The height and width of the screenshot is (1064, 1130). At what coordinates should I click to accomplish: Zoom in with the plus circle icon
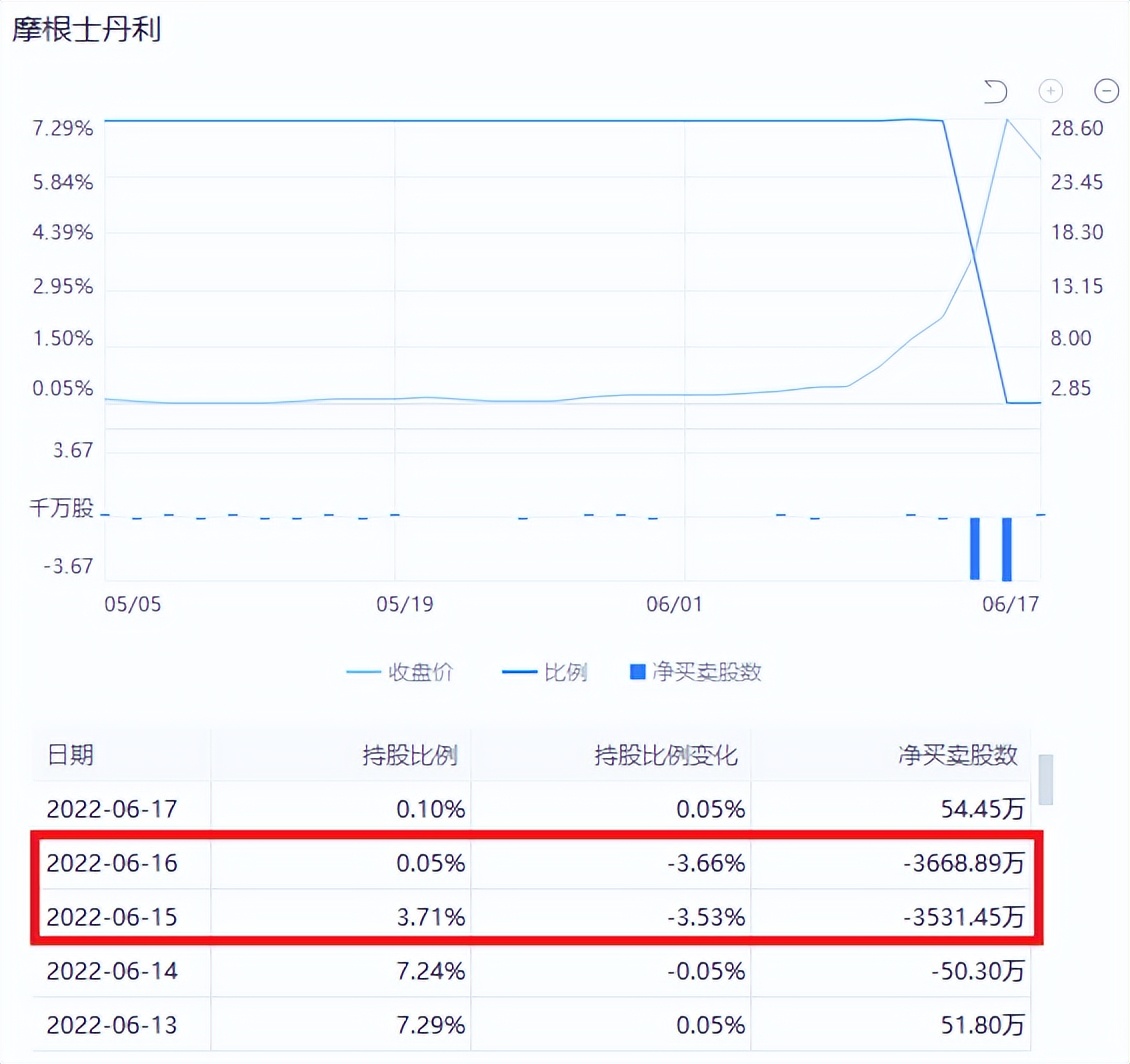1051,91
